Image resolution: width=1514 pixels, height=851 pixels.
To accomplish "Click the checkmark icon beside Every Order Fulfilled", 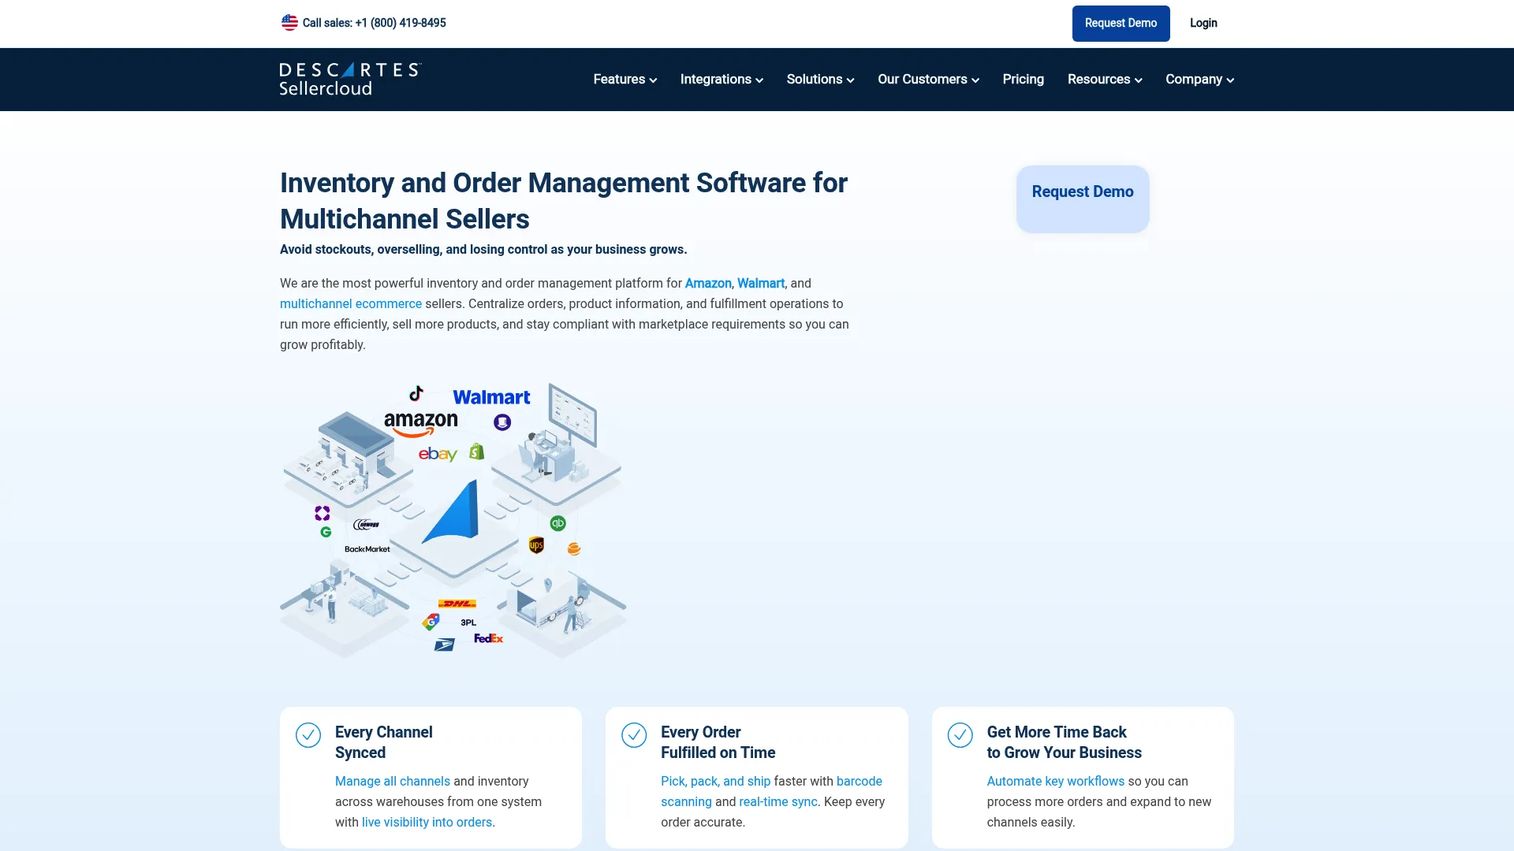I will coord(634,735).
